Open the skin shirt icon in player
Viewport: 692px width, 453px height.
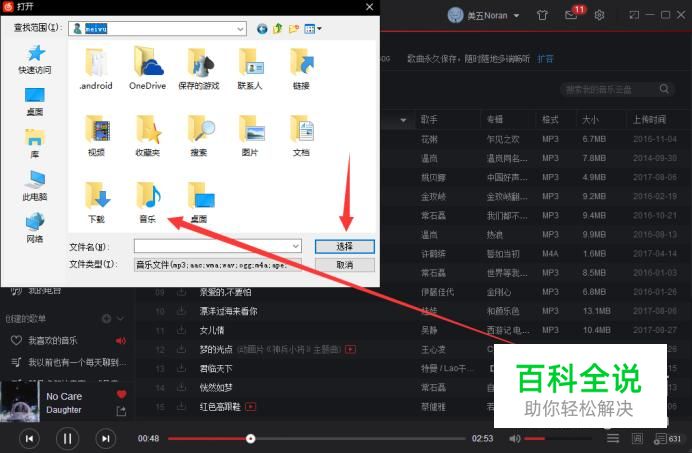542,15
